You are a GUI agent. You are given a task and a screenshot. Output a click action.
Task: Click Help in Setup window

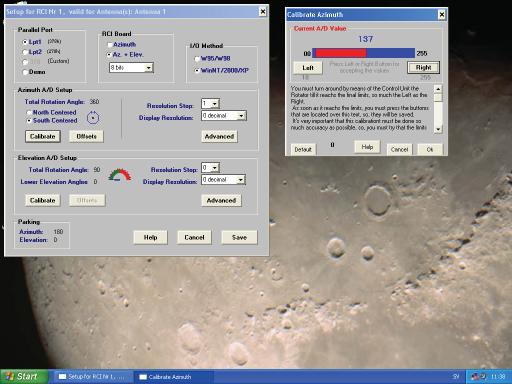[x=150, y=237]
